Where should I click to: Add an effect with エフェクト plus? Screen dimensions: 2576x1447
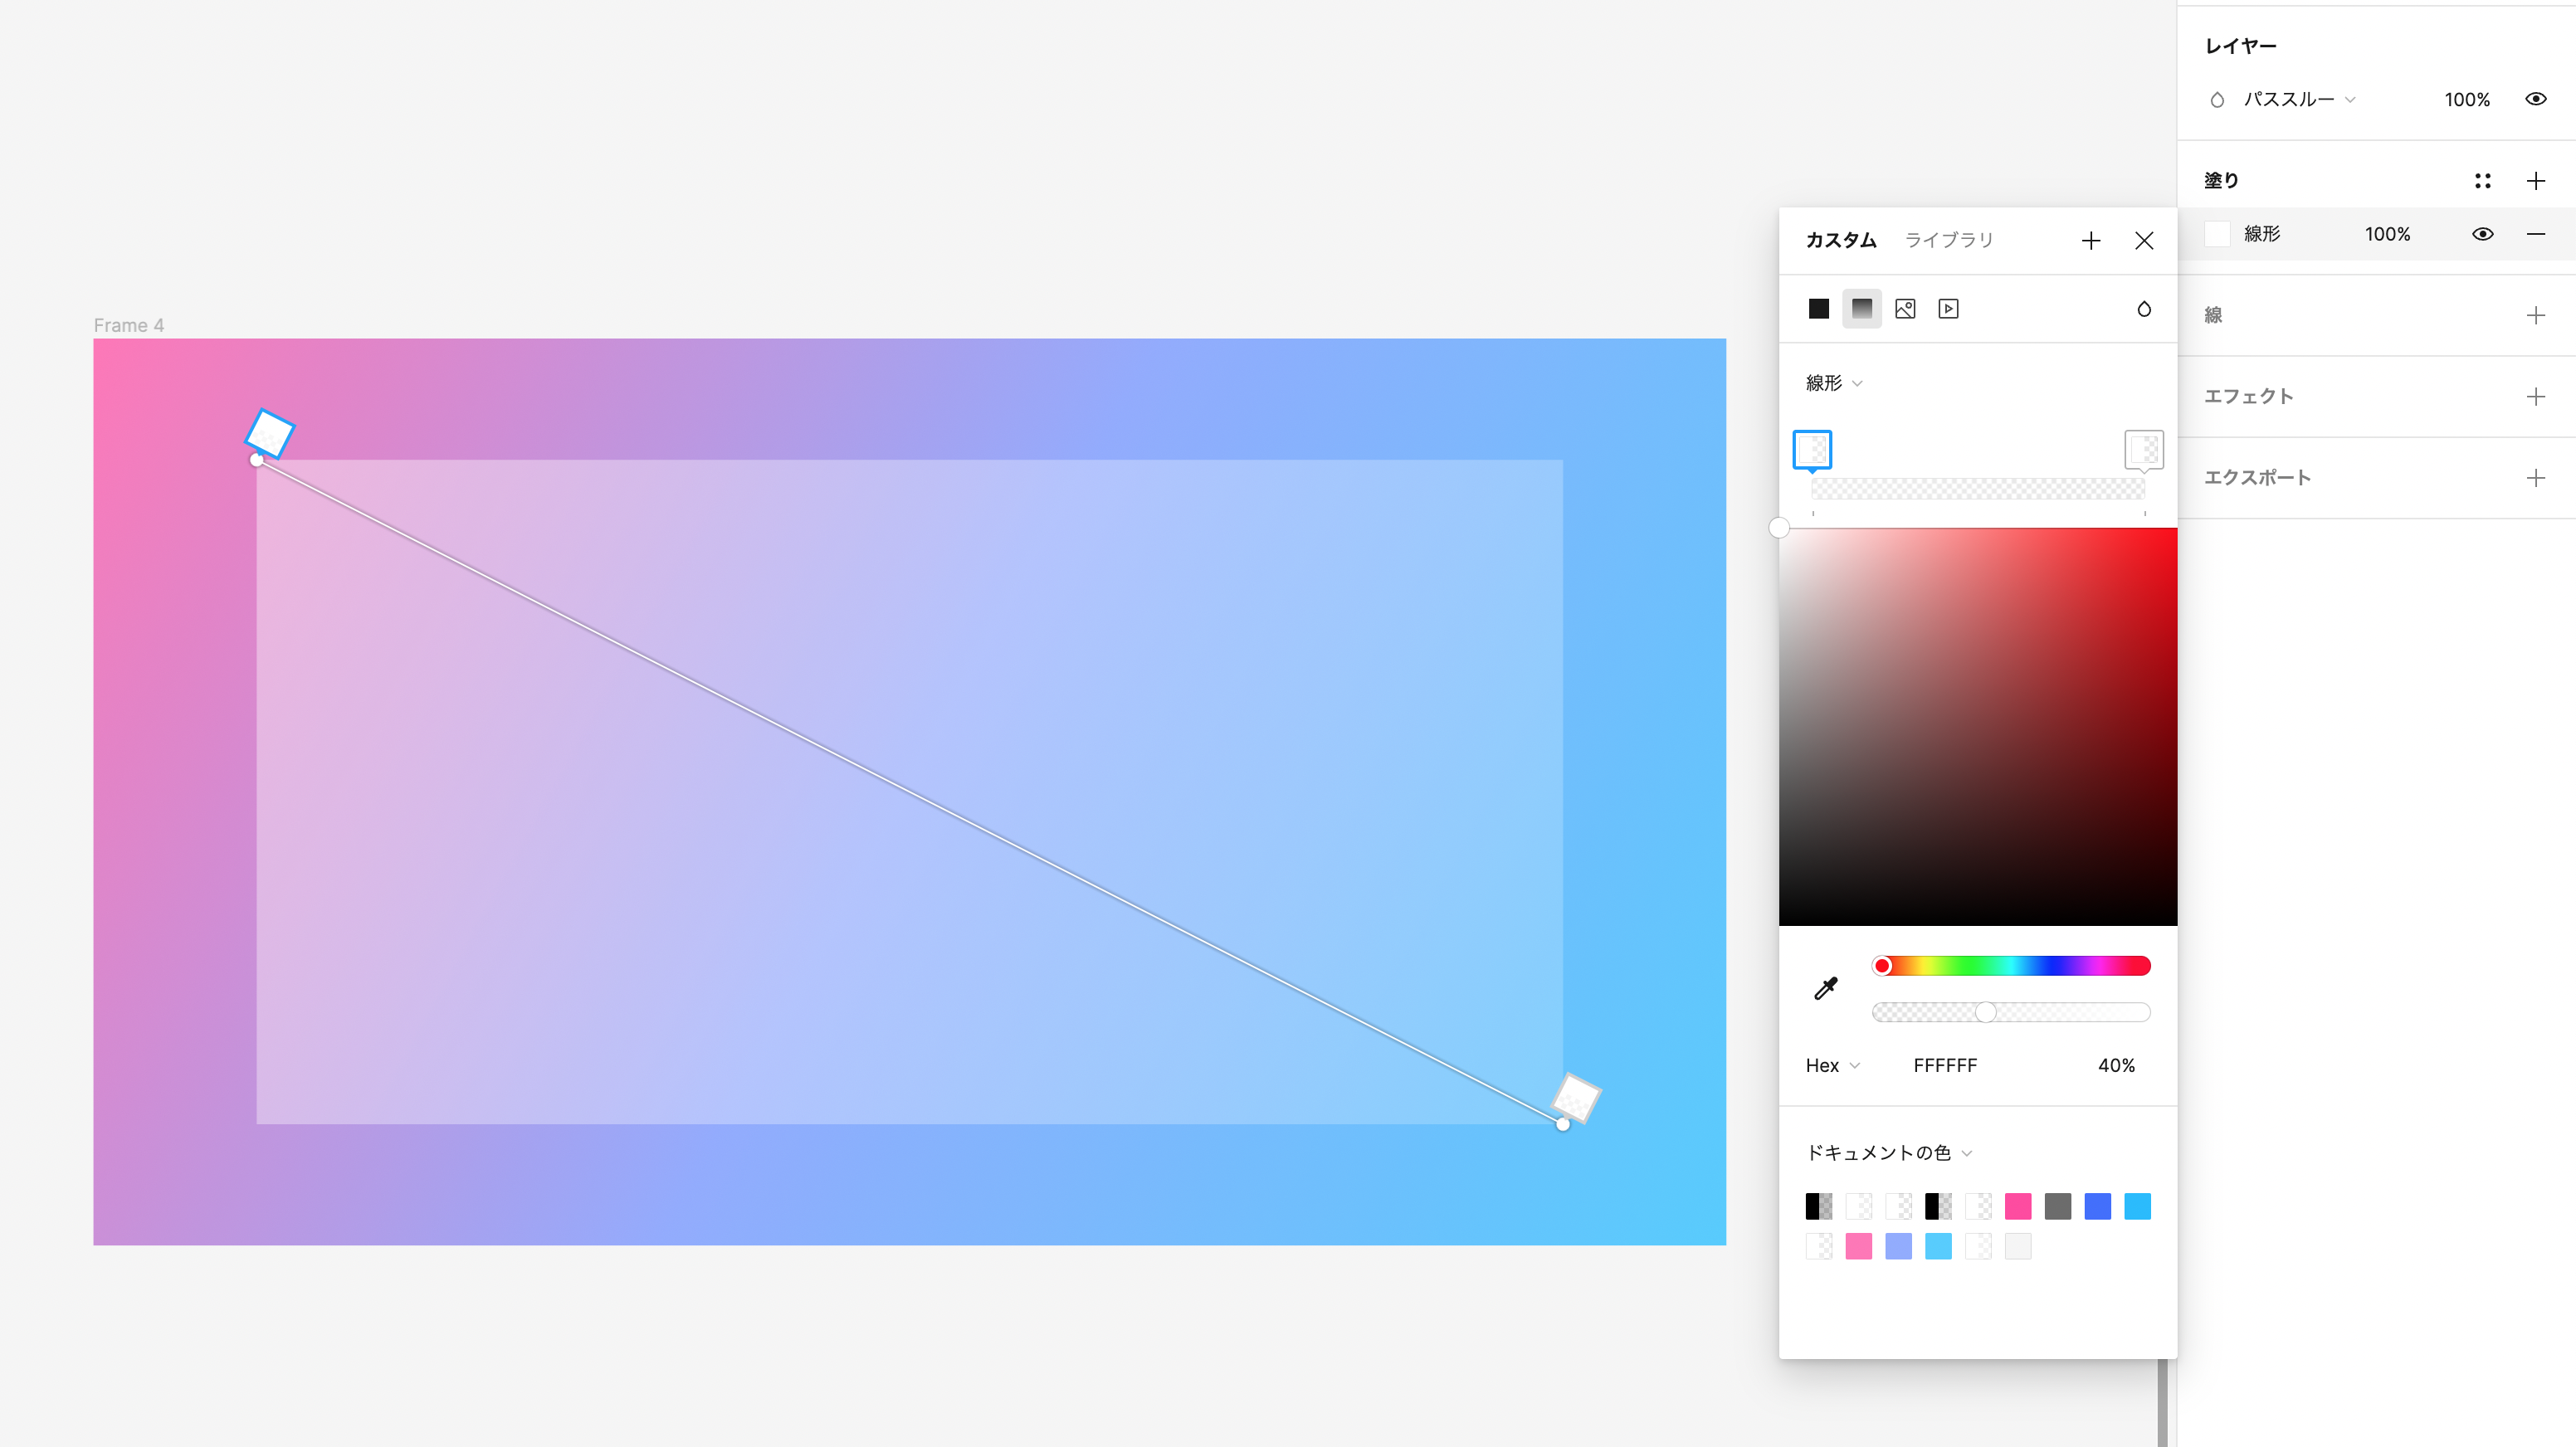[2535, 397]
